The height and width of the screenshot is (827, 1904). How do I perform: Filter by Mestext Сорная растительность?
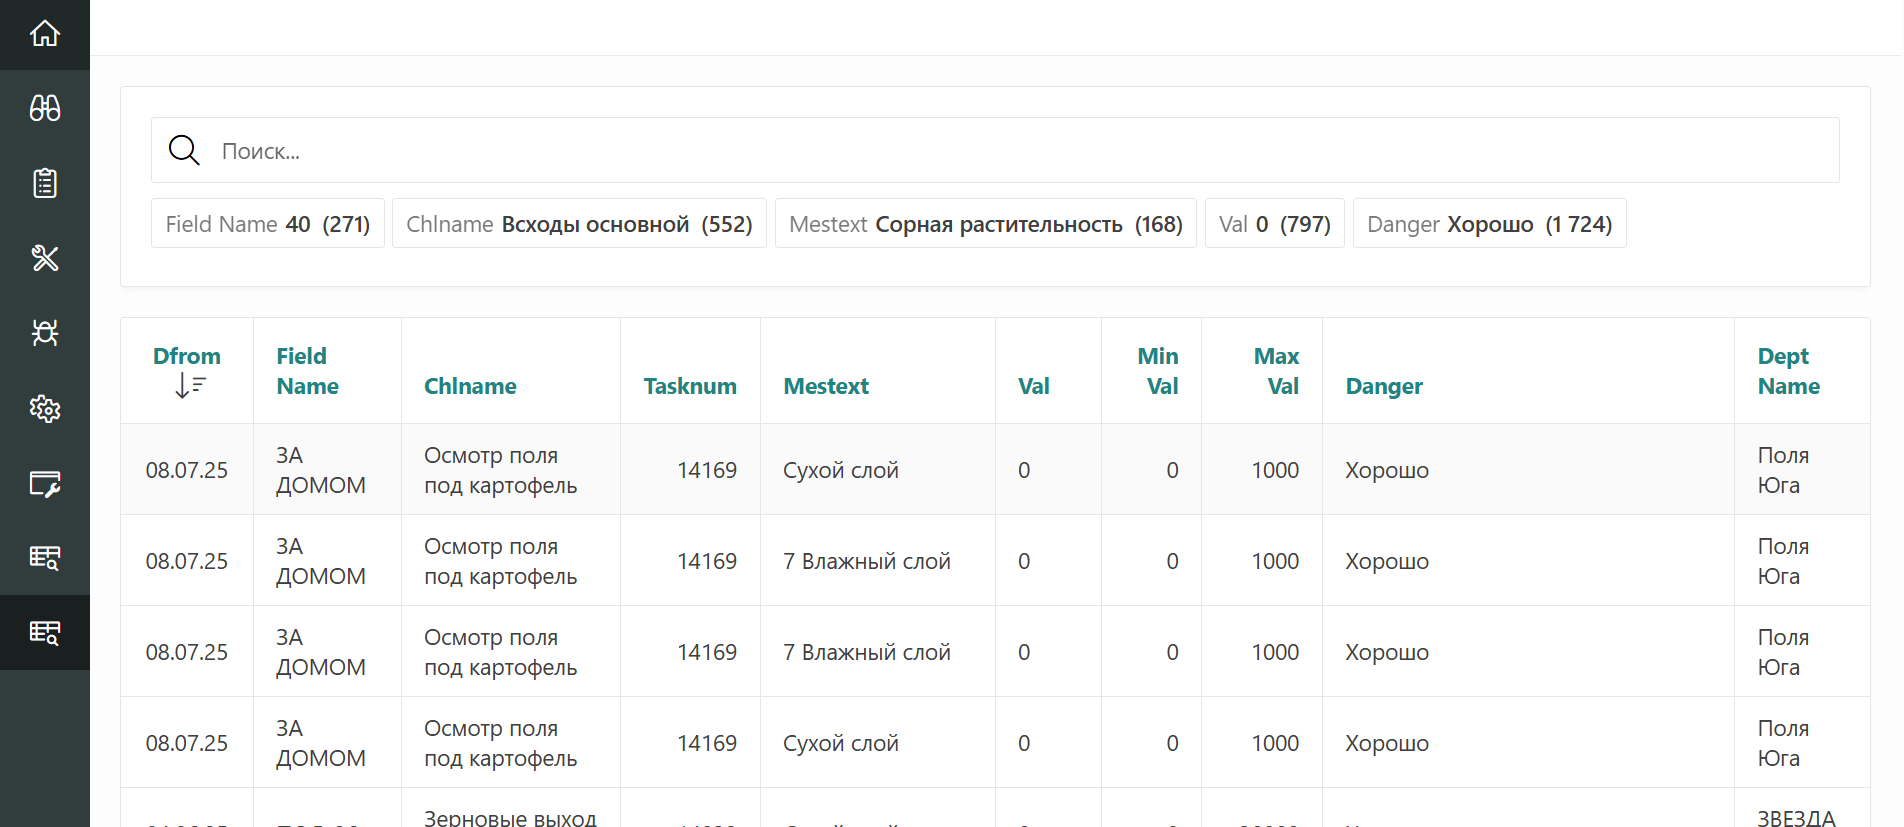tap(985, 224)
